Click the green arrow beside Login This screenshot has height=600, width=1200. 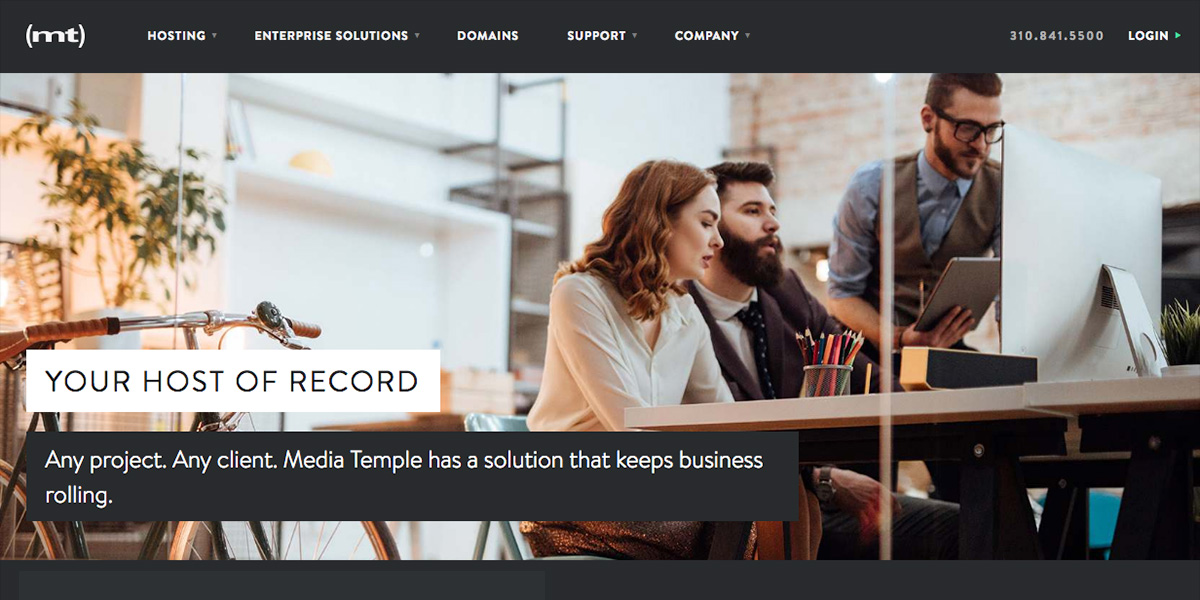(1177, 36)
